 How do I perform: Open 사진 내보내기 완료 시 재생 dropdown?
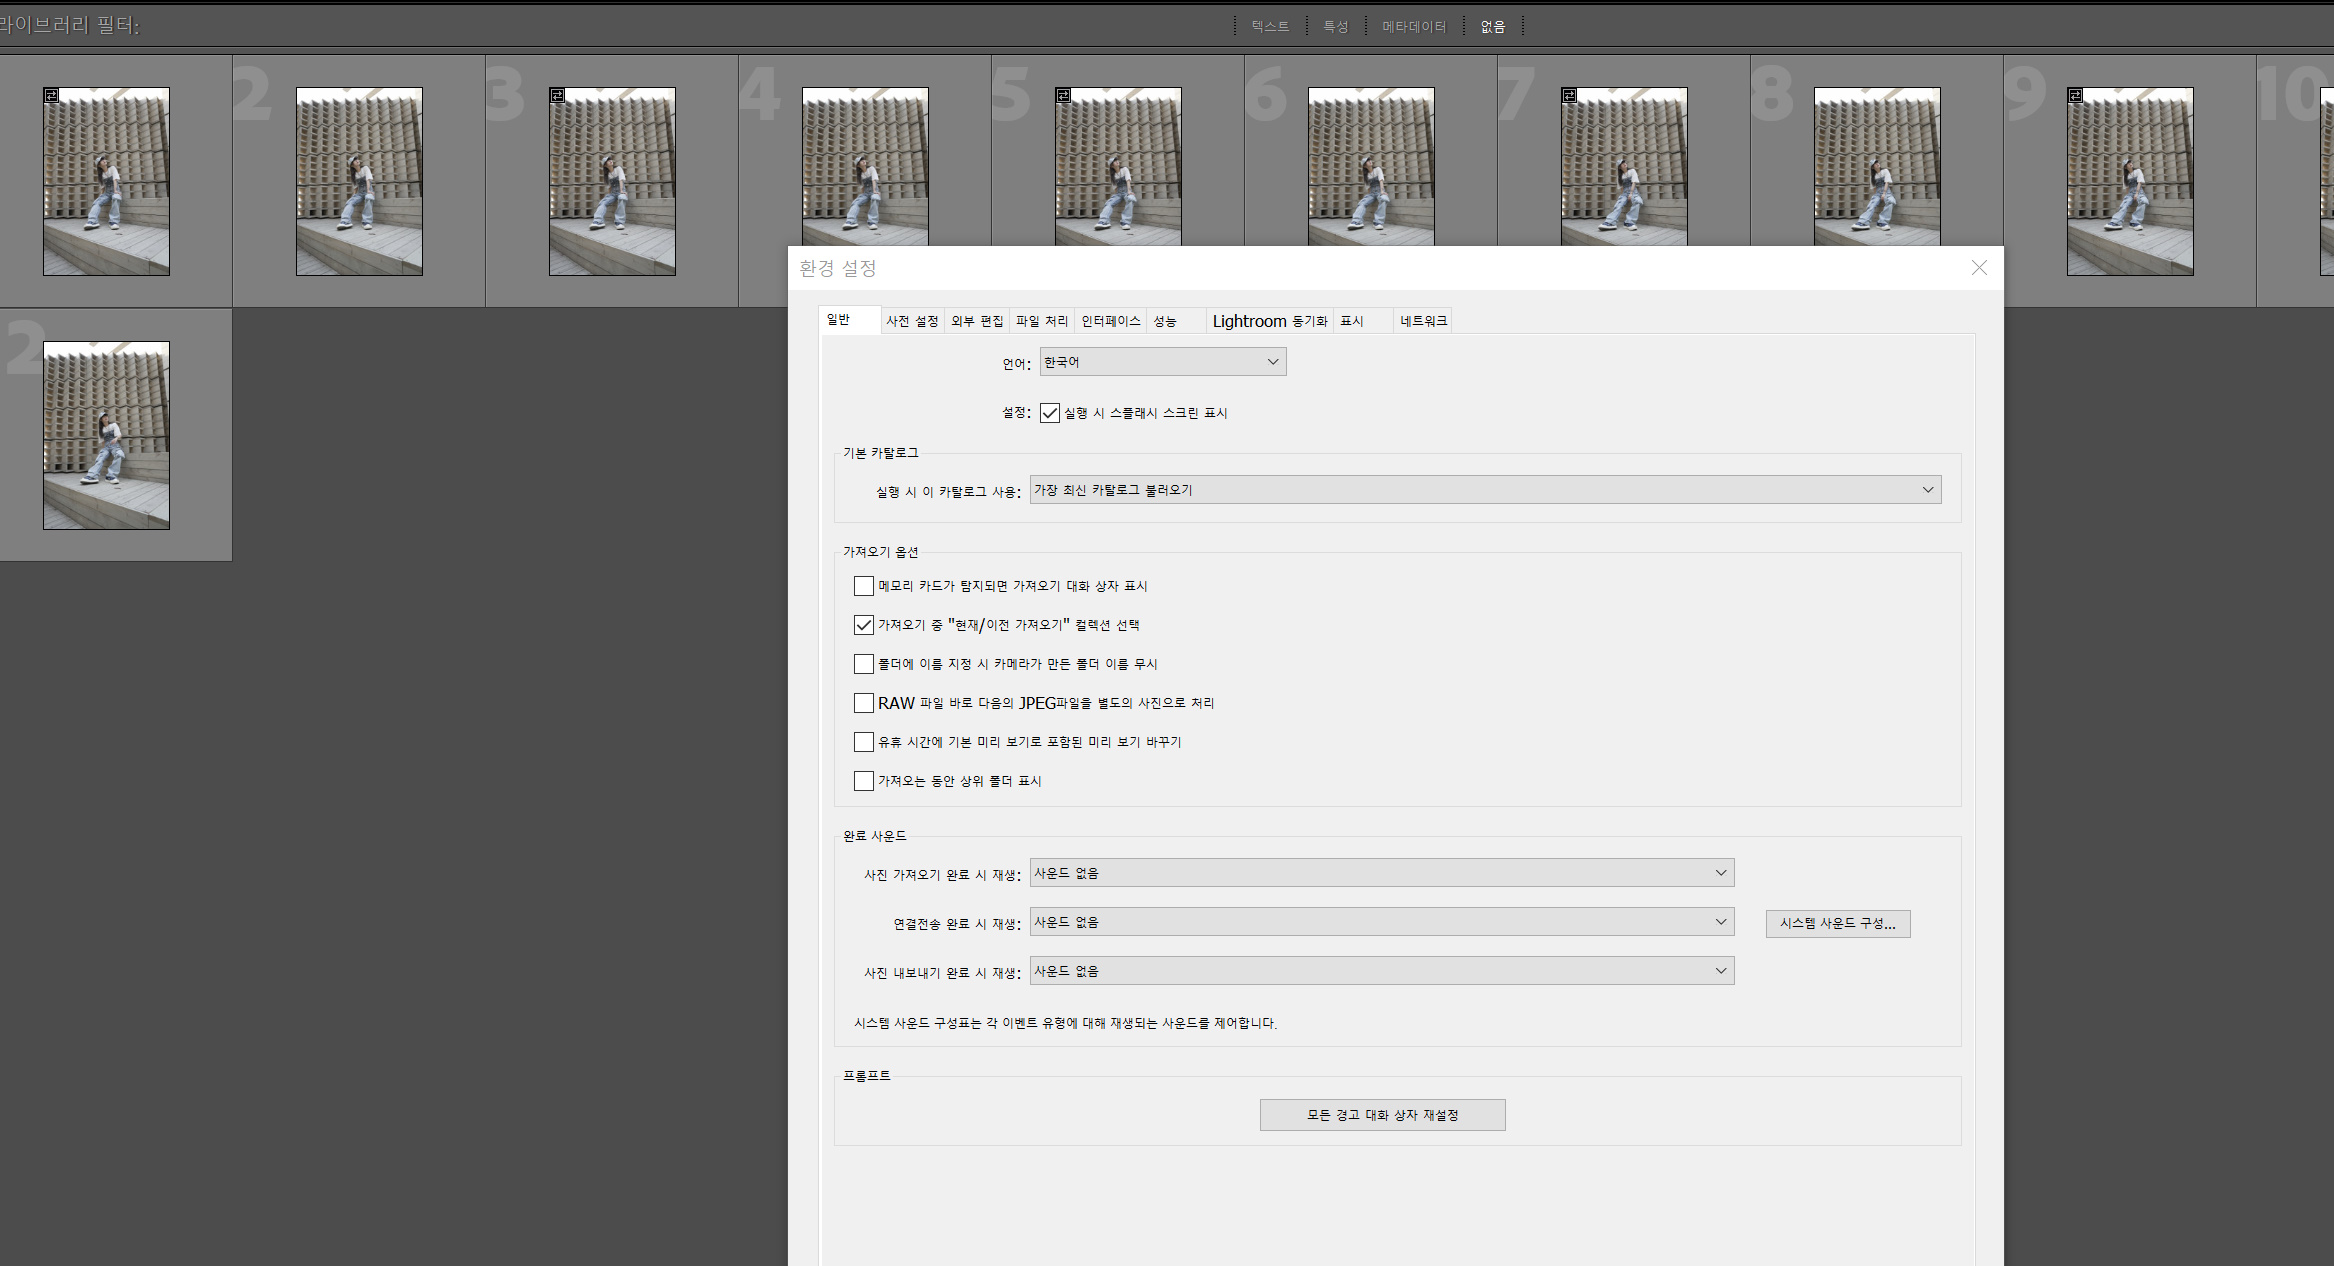pyautogui.click(x=1381, y=971)
